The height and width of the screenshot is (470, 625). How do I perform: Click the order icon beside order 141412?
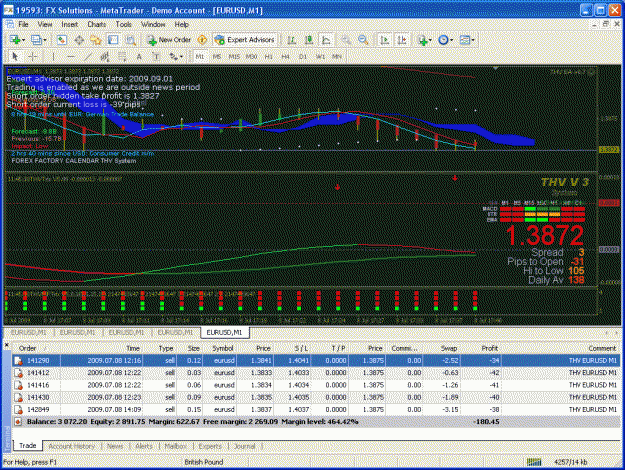(x=18, y=373)
